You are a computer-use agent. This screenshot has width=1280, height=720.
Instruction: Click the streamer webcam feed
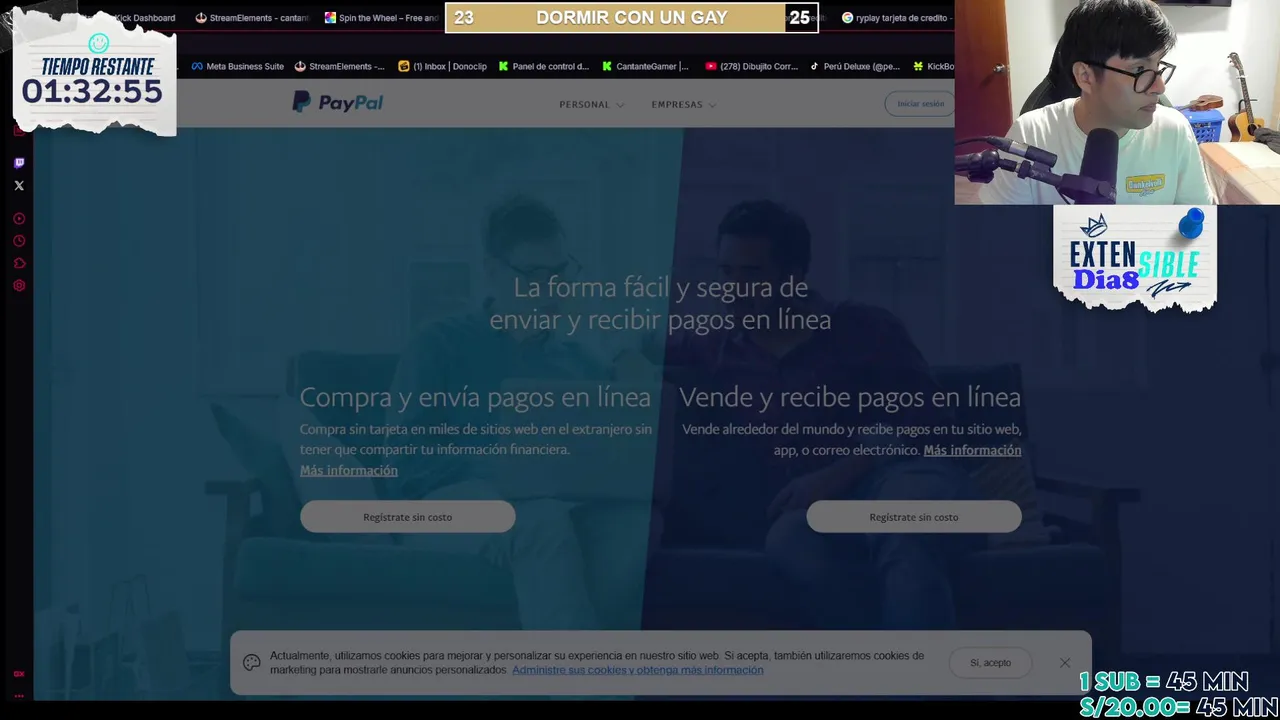(x=1117, y=102)
